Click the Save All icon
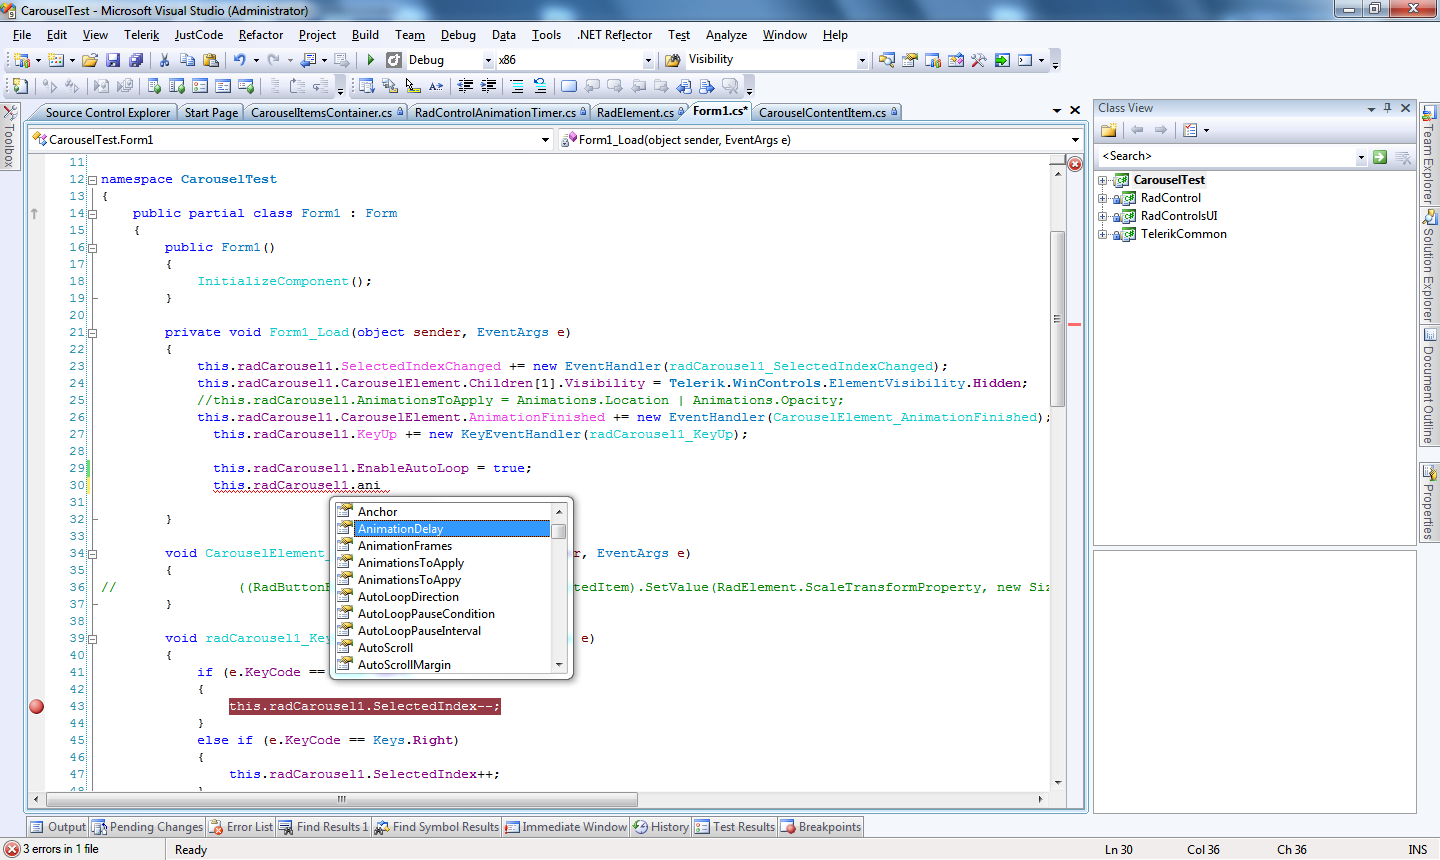This screenshot has height=860, width=1440. (136, 60)
